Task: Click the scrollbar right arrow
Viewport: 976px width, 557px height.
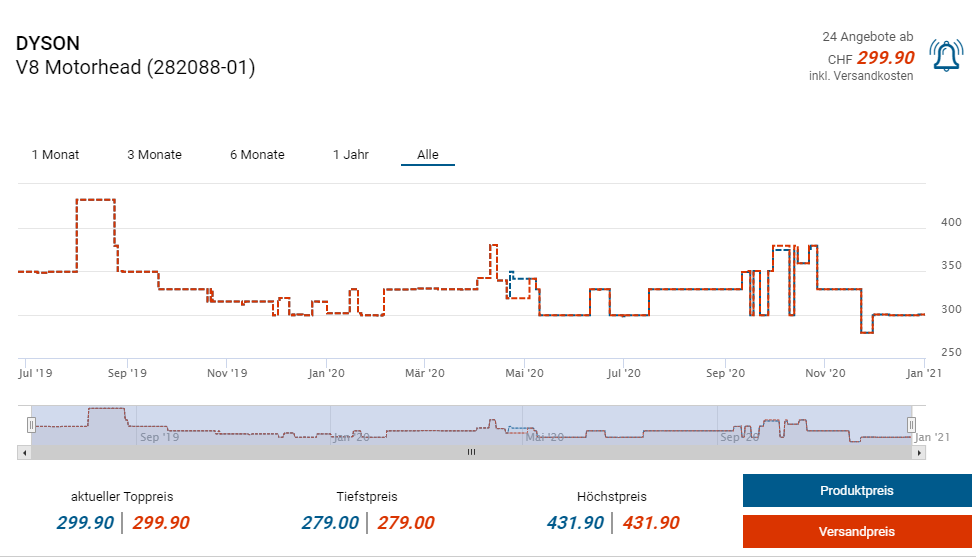Action: [x=919, y=452]
